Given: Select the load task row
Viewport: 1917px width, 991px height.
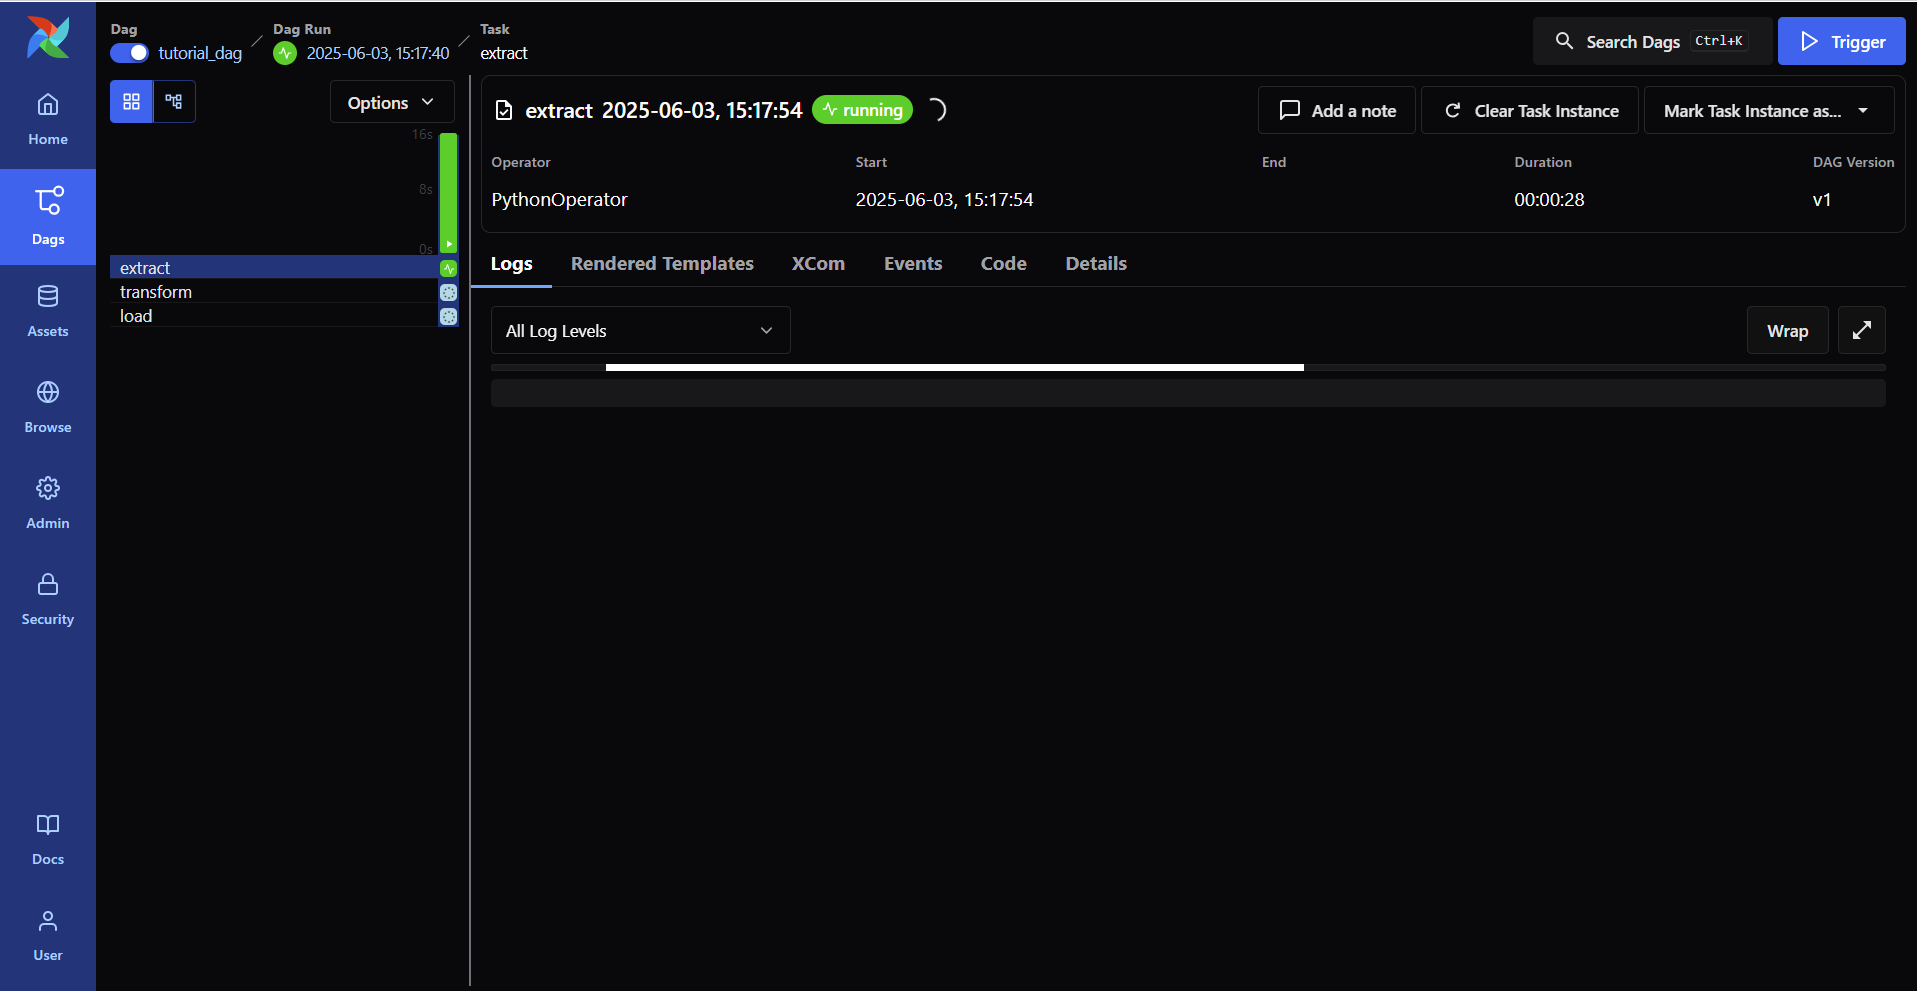Looking at the screenshot, I should click(x=274, y=316).
